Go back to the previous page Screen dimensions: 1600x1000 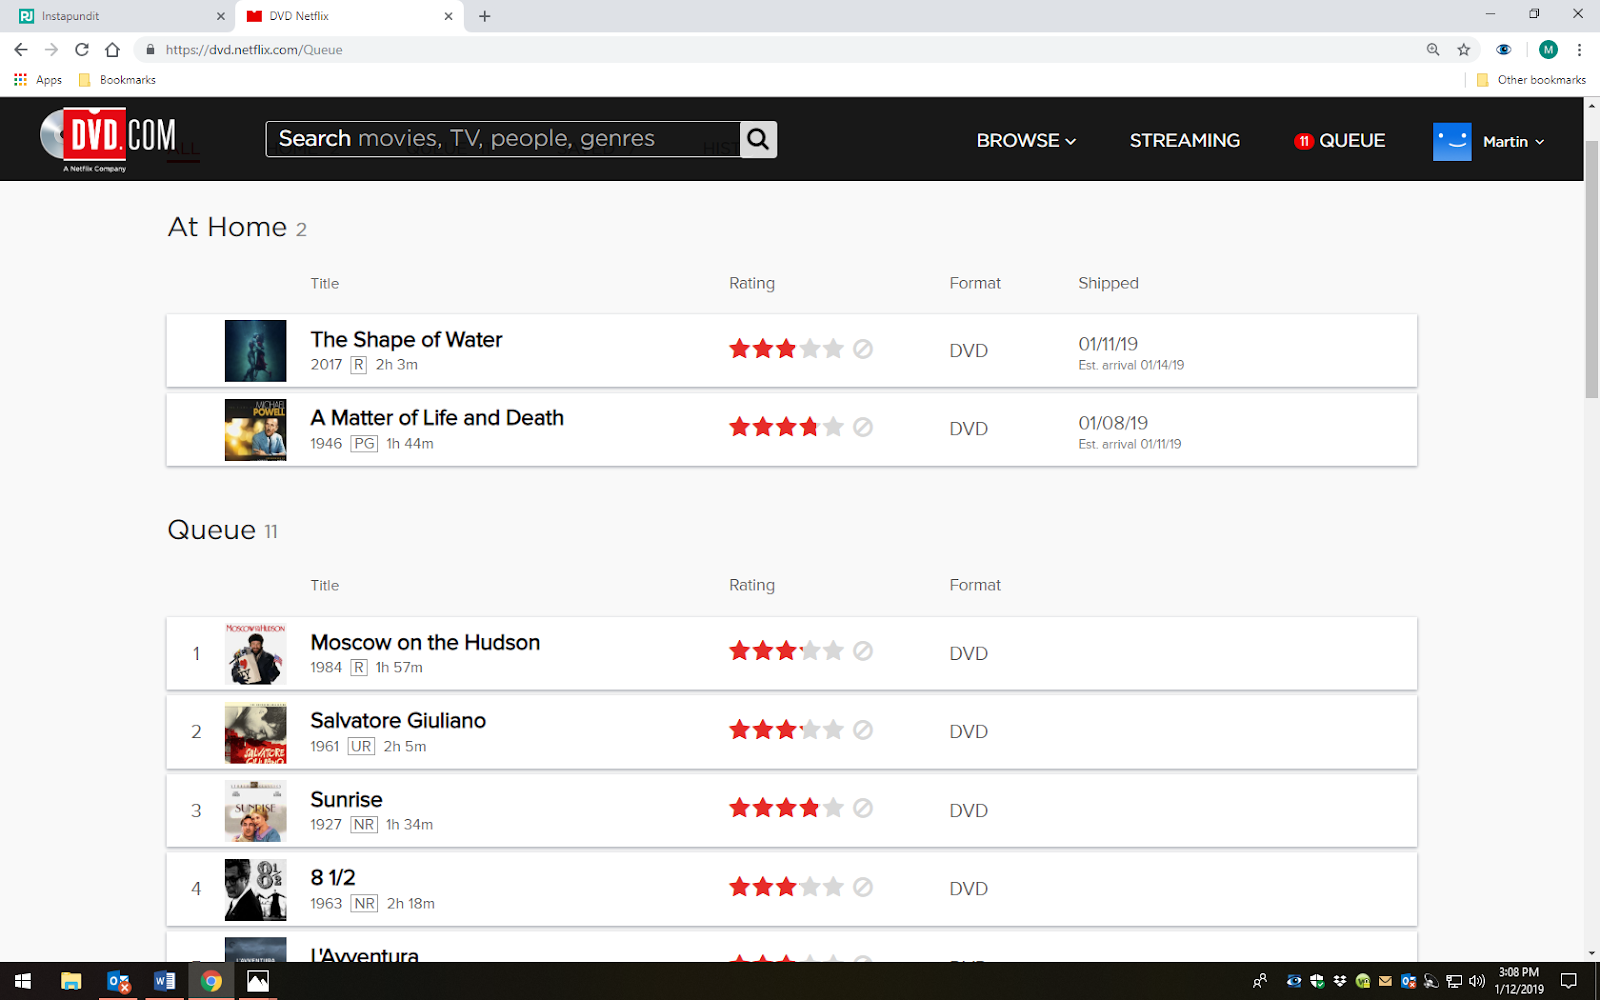coord(21,49)
